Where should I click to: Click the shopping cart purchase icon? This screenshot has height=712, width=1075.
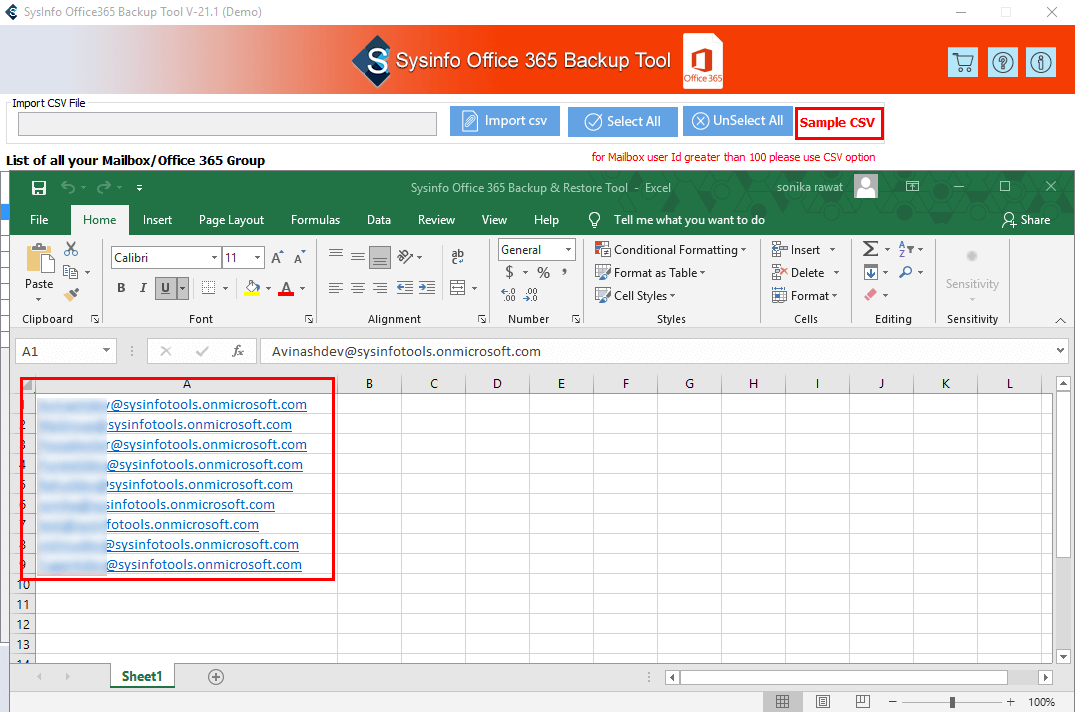point(962,62)
